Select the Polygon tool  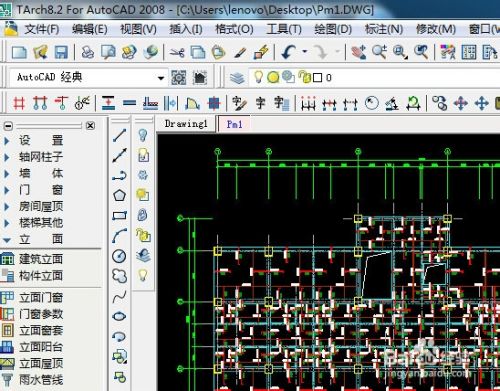(119, 195)
